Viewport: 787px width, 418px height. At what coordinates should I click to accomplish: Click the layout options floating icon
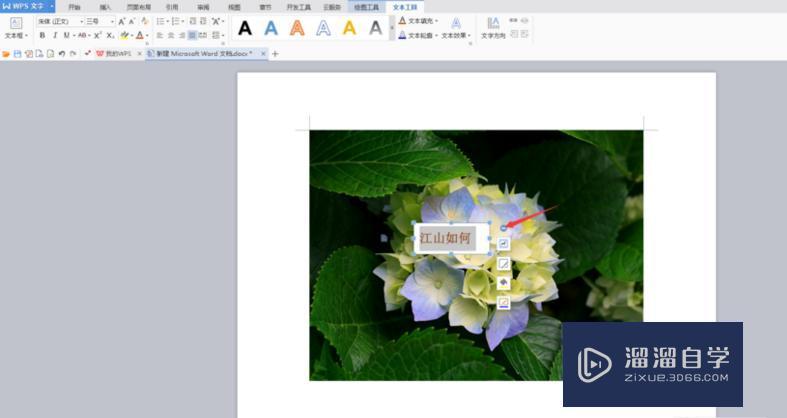coord(503,244)
